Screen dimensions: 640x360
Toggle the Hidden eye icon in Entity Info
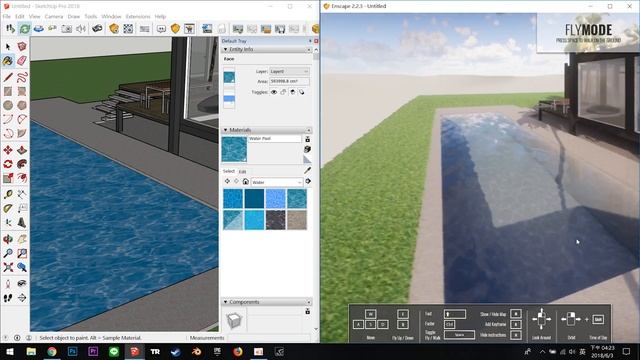tap(274, 92)
